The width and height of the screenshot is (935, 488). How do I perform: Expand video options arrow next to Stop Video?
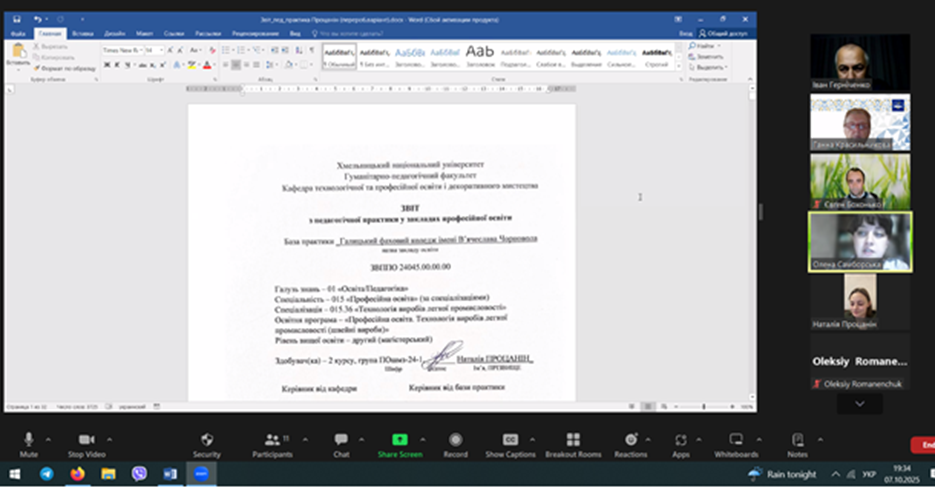(x=110, y=439)
